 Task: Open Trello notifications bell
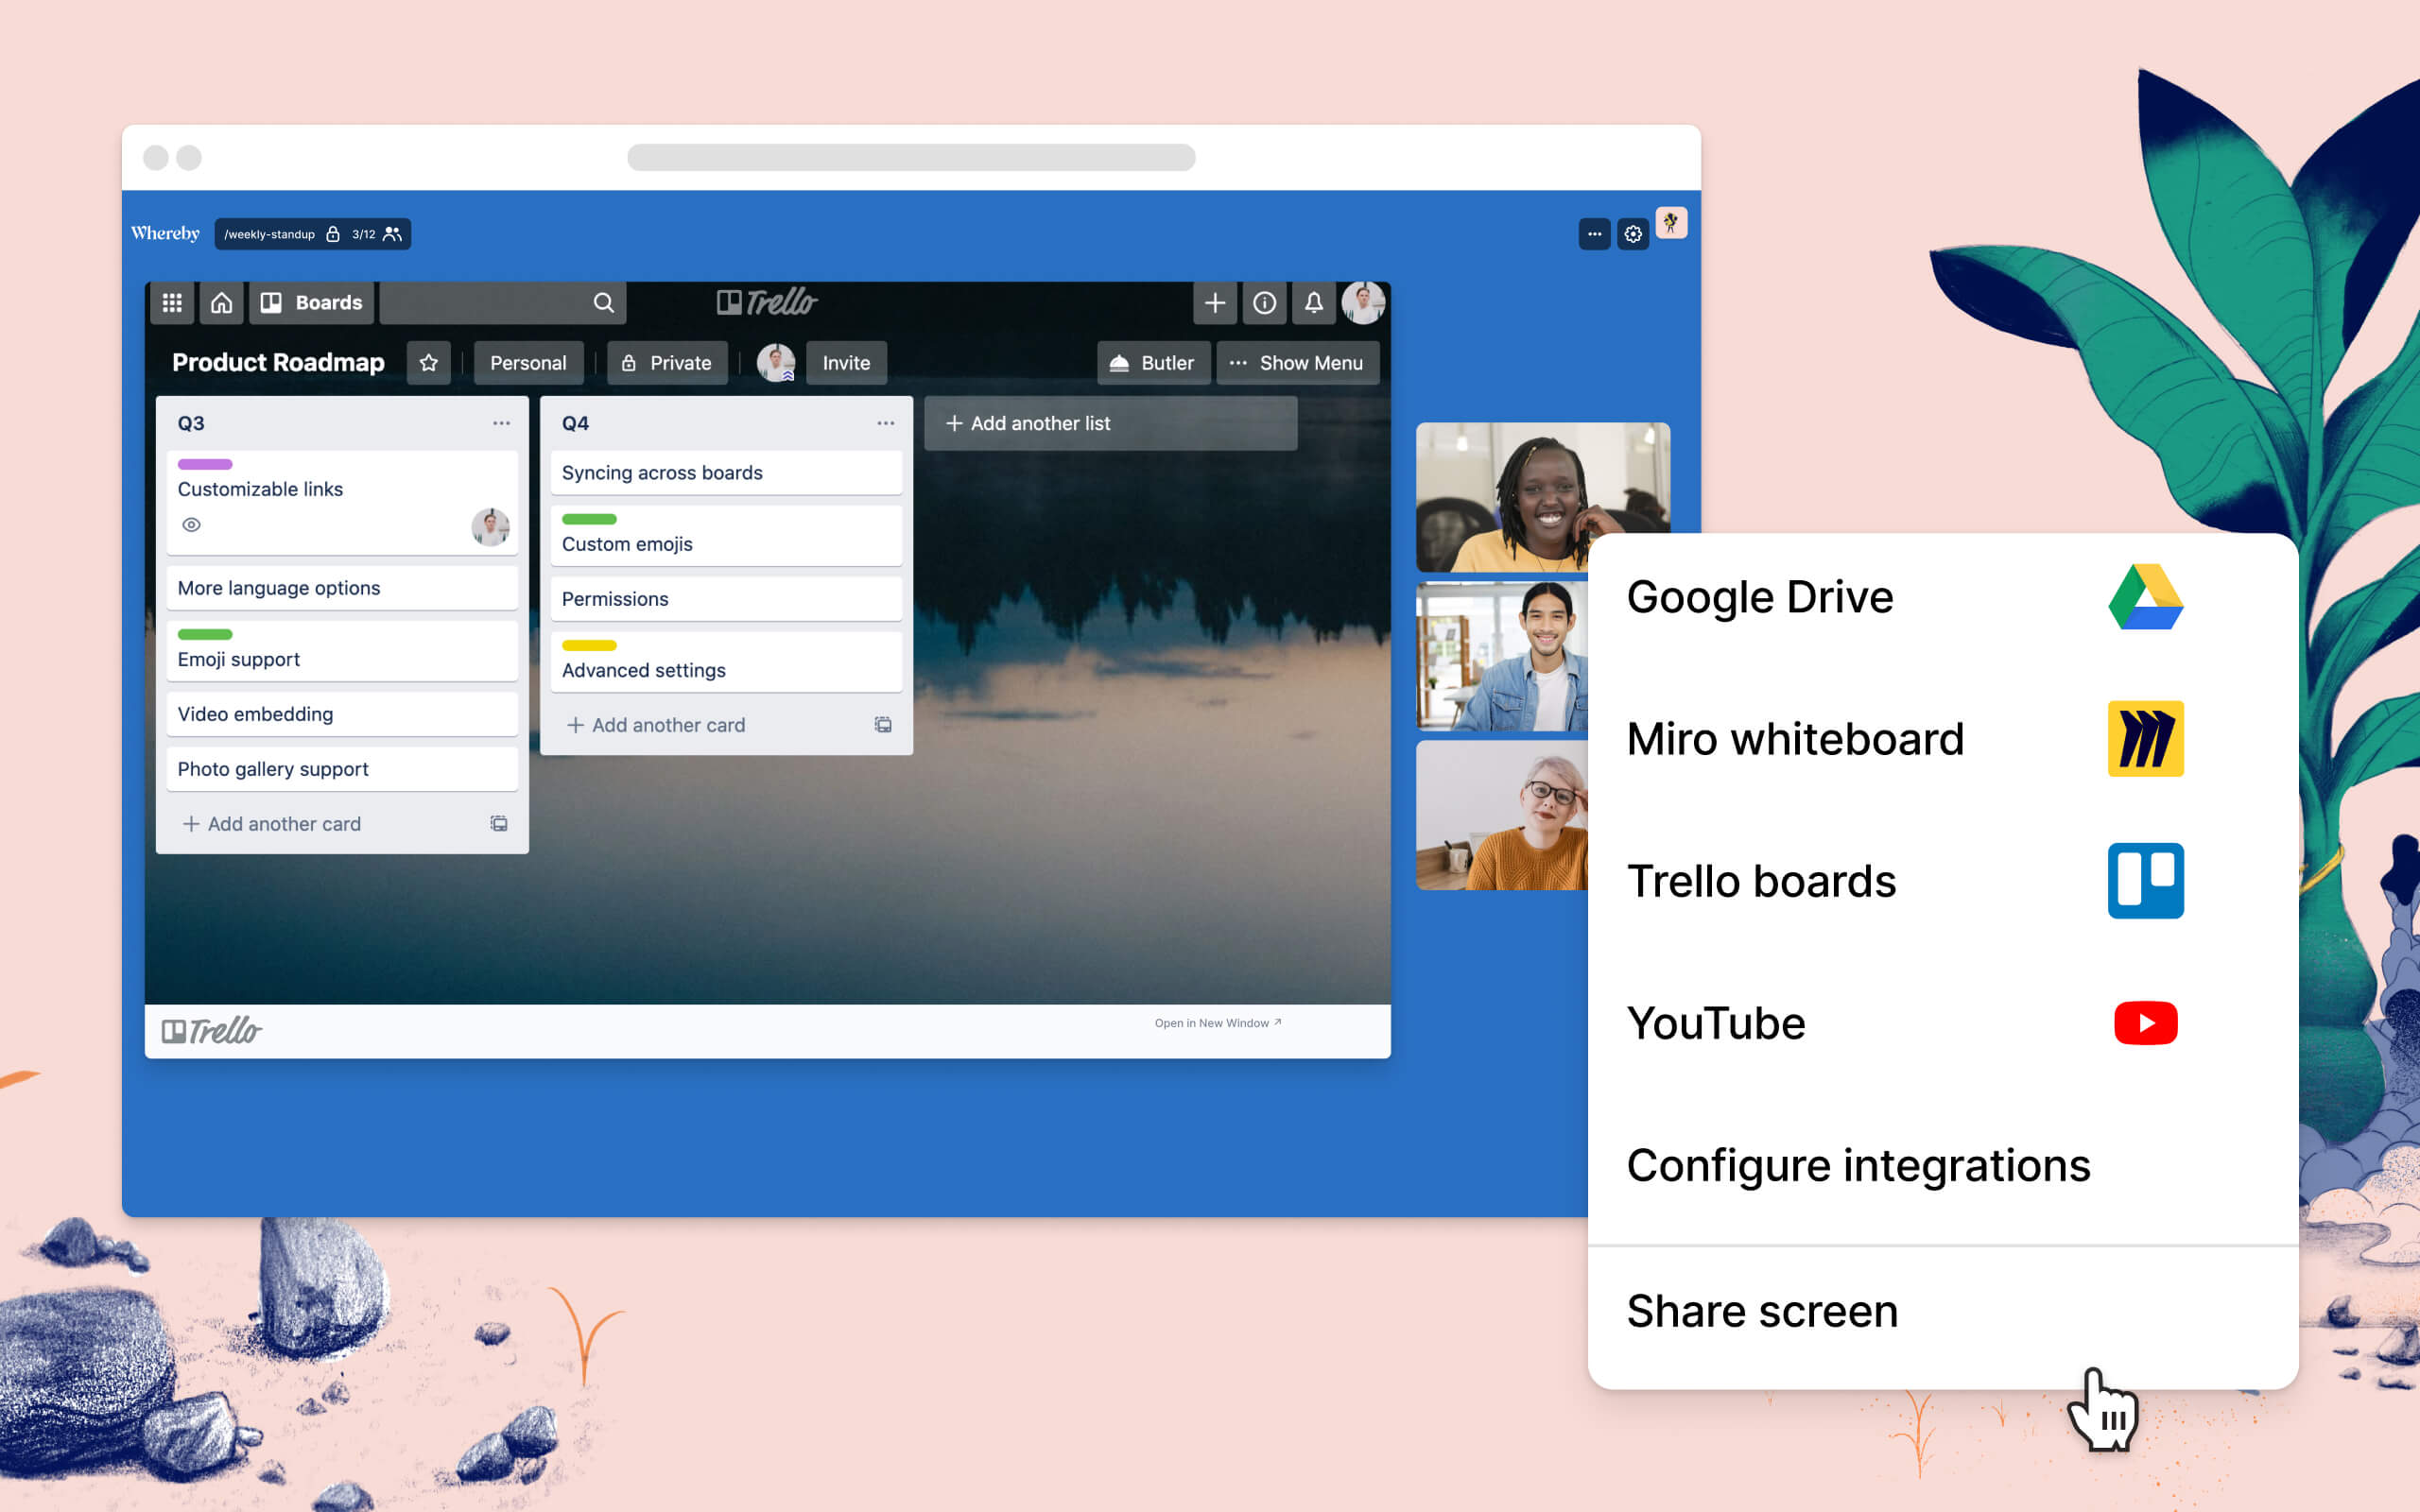(x=1314, y=302)
